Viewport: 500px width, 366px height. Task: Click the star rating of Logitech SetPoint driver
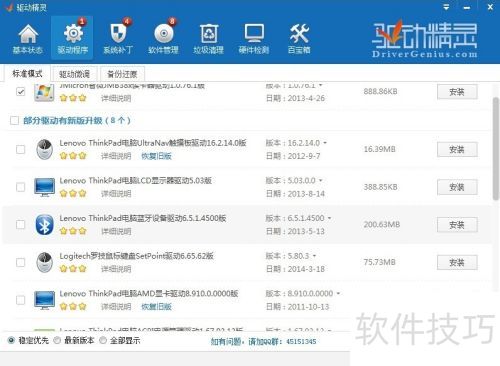tap(73, 269)
